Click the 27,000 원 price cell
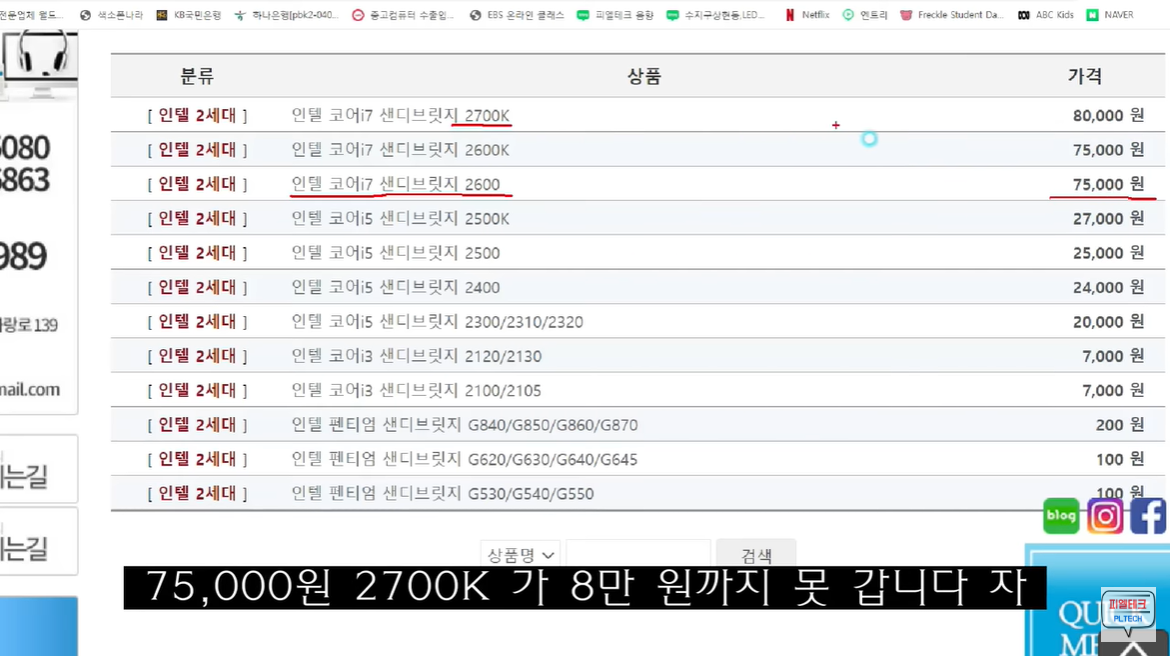Screen dimensions: 1170x656 (x=1108, y=218)
